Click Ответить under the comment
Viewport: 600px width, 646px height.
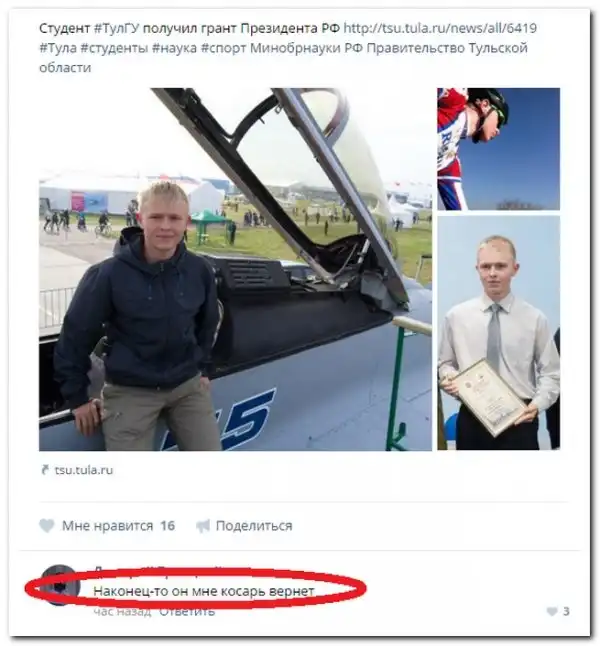(x=187, y=611)
